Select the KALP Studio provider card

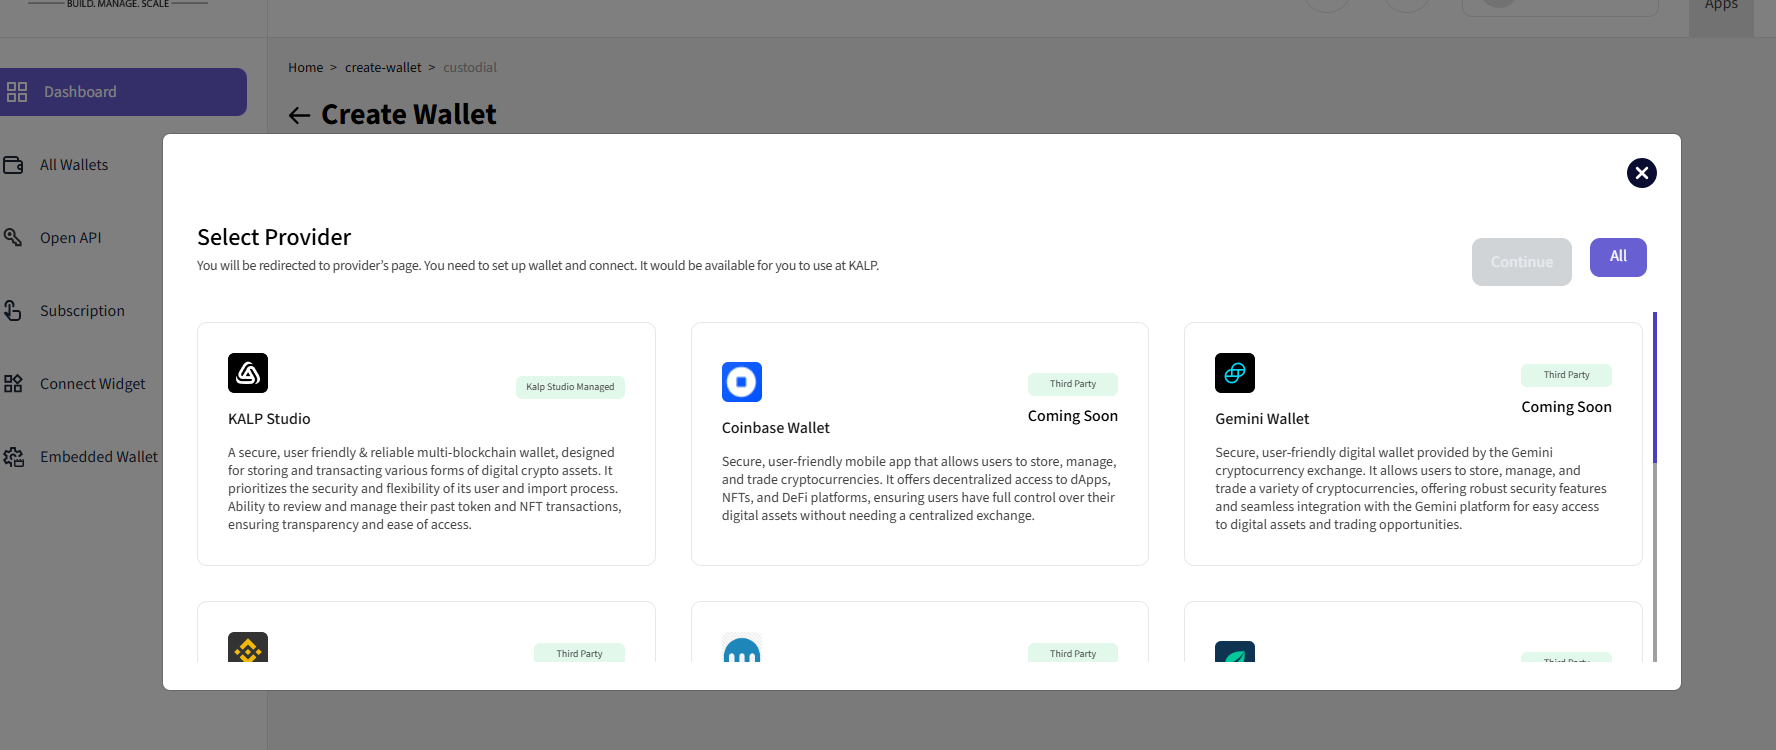(x=426, y=444)
